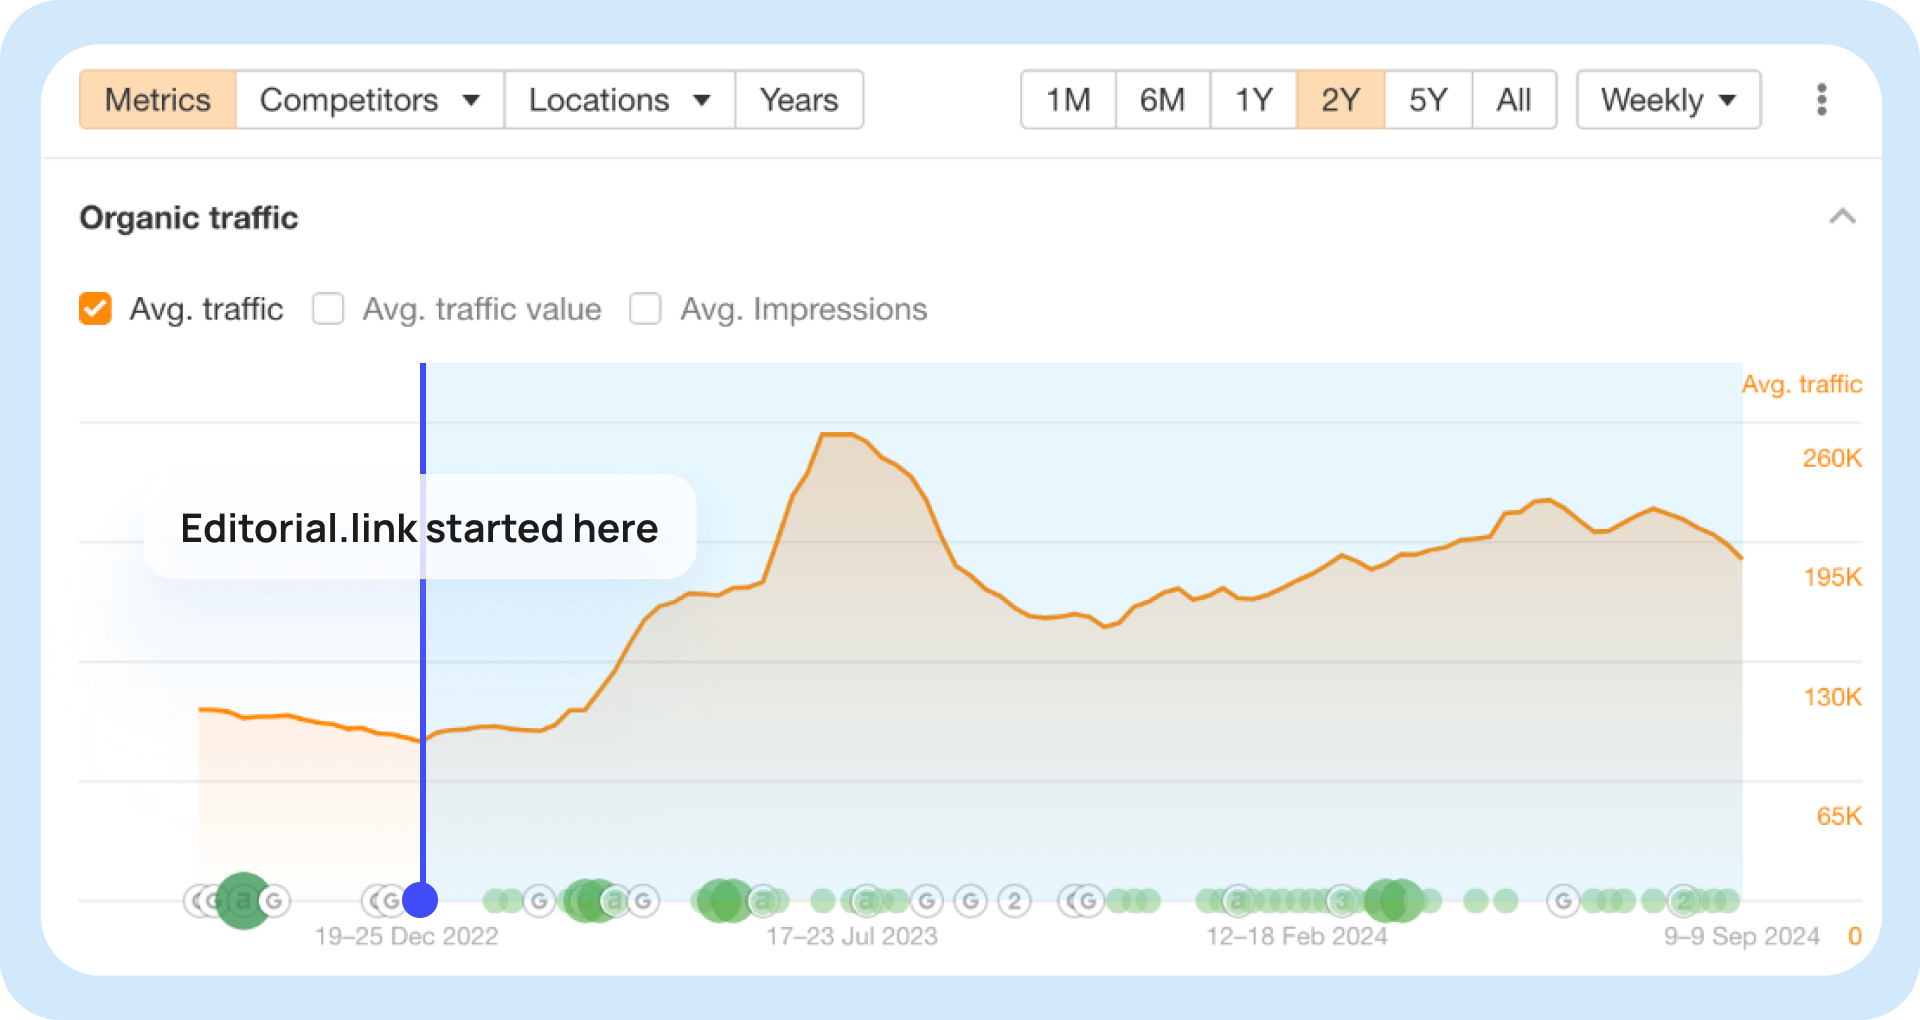Click the 9–9 Sep 2024 date label
This screenshot has height=1020, width=1920.
tap(1741, 936)
